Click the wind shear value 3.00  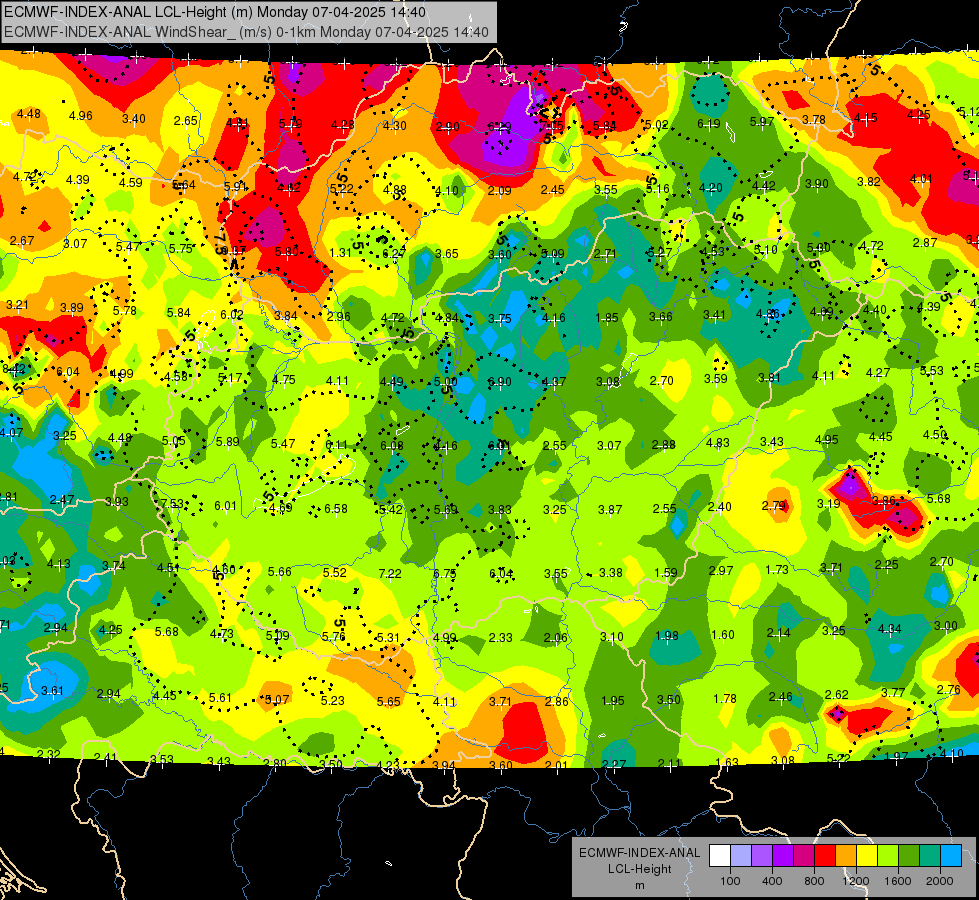click(946, 626)
